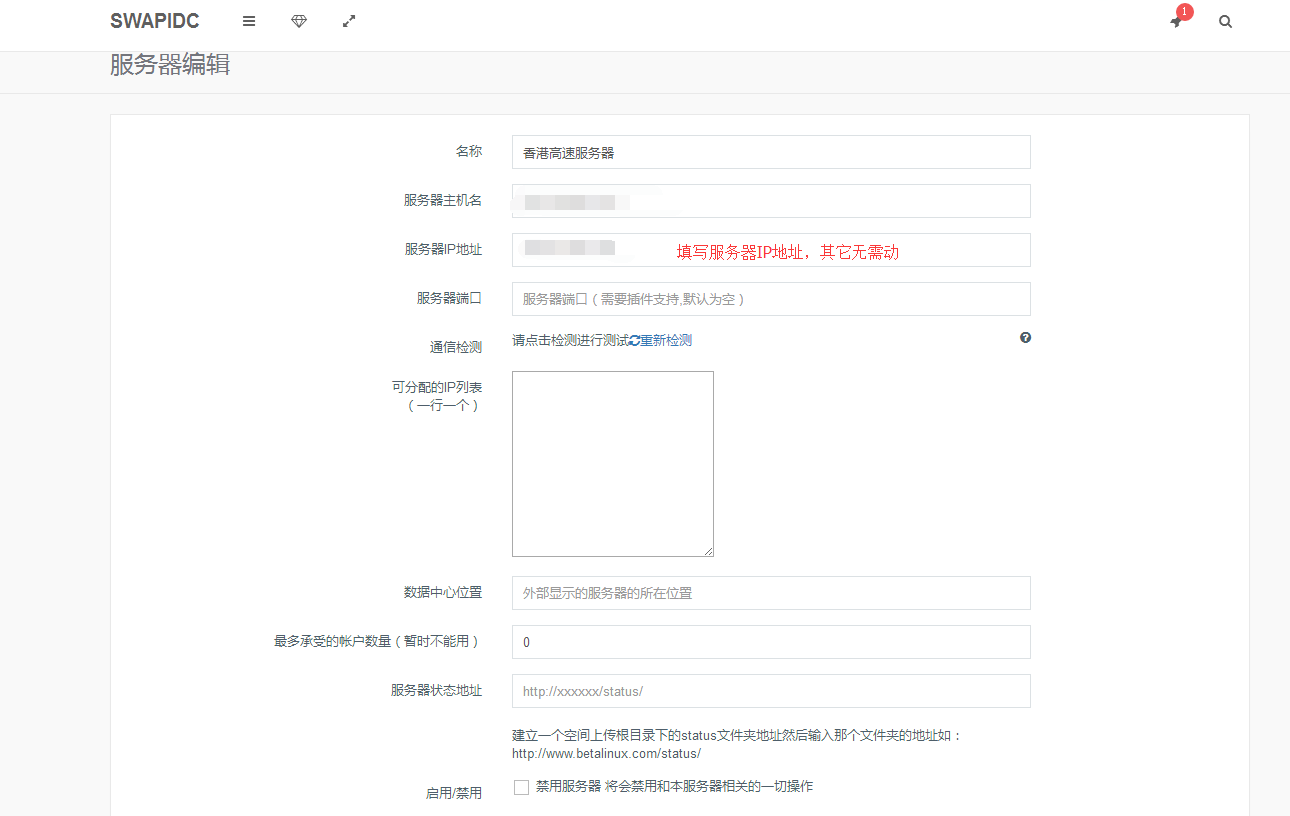Open the hamburger navigation menu
This screenshot has height=816, width=1290.
[248, 20]
